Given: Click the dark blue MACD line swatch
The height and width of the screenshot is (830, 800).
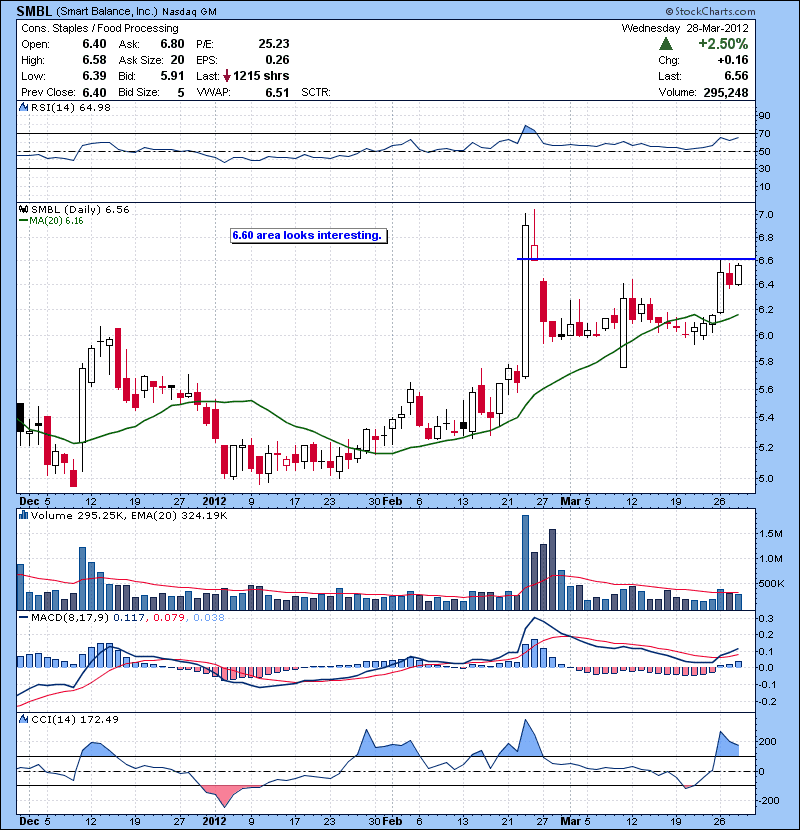Looking at the screenshot, I should pos(23,617).
